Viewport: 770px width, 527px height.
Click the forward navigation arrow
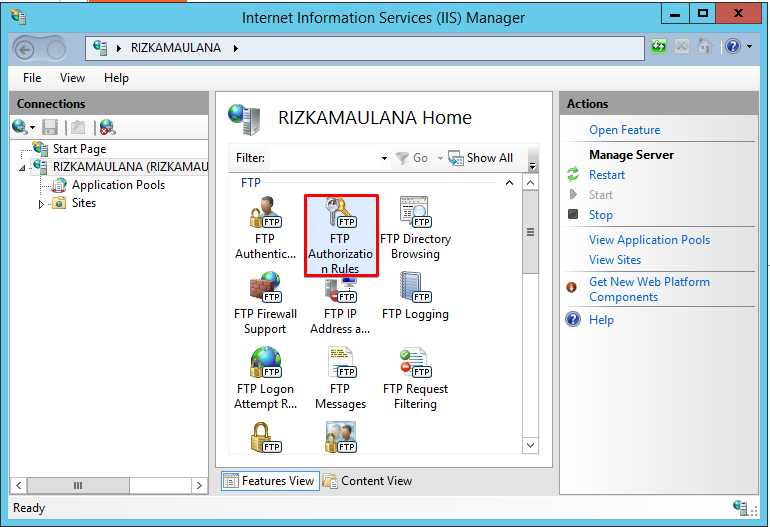[x=56, y=50]
